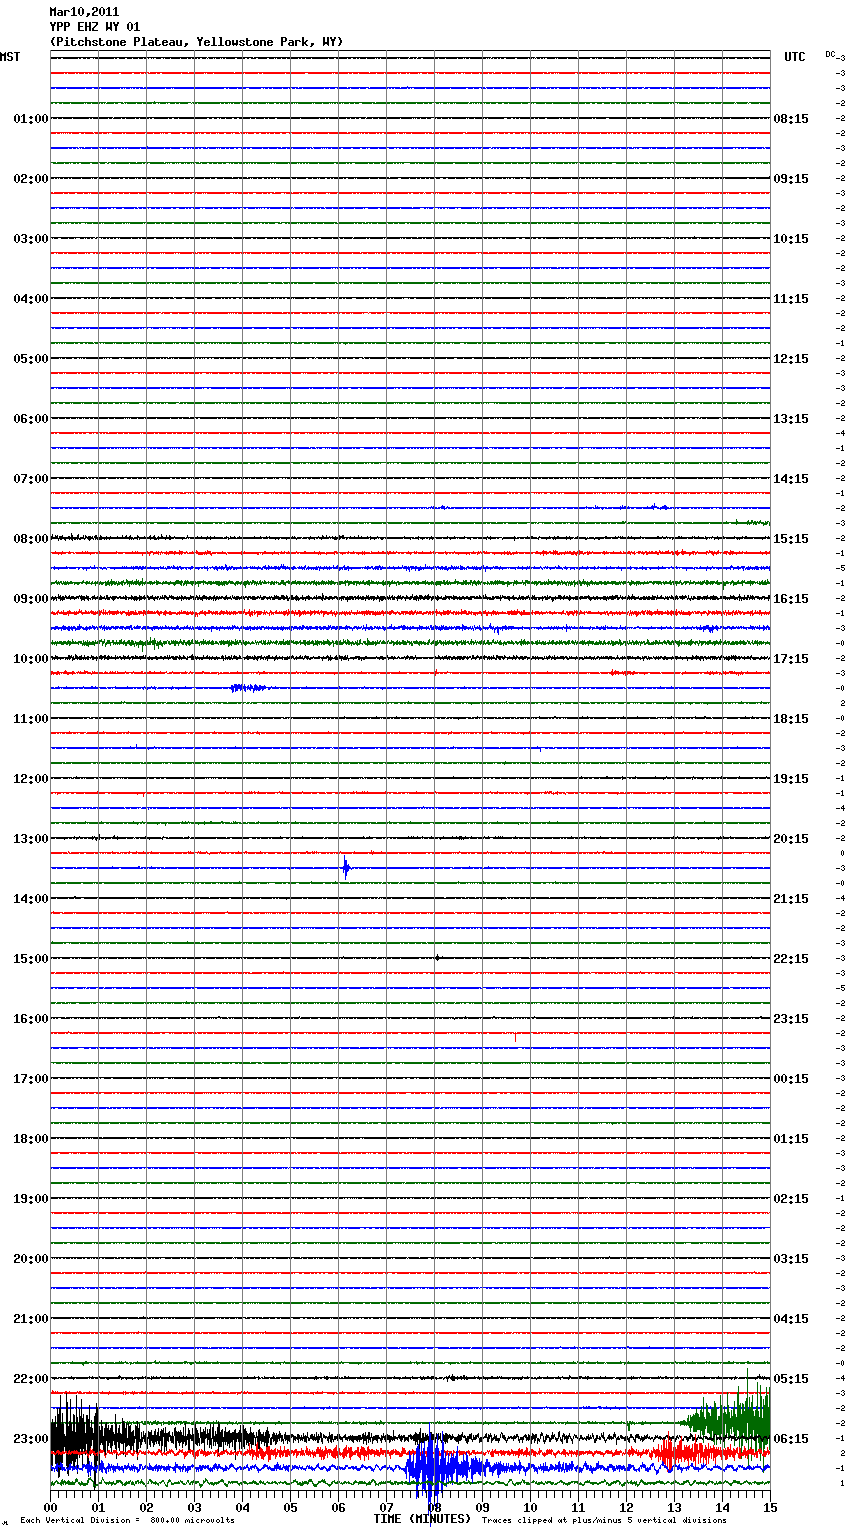This screenshot has height=1534, width=850.
Task: Select the 02:00 MST time label
Action: (31, 179)
